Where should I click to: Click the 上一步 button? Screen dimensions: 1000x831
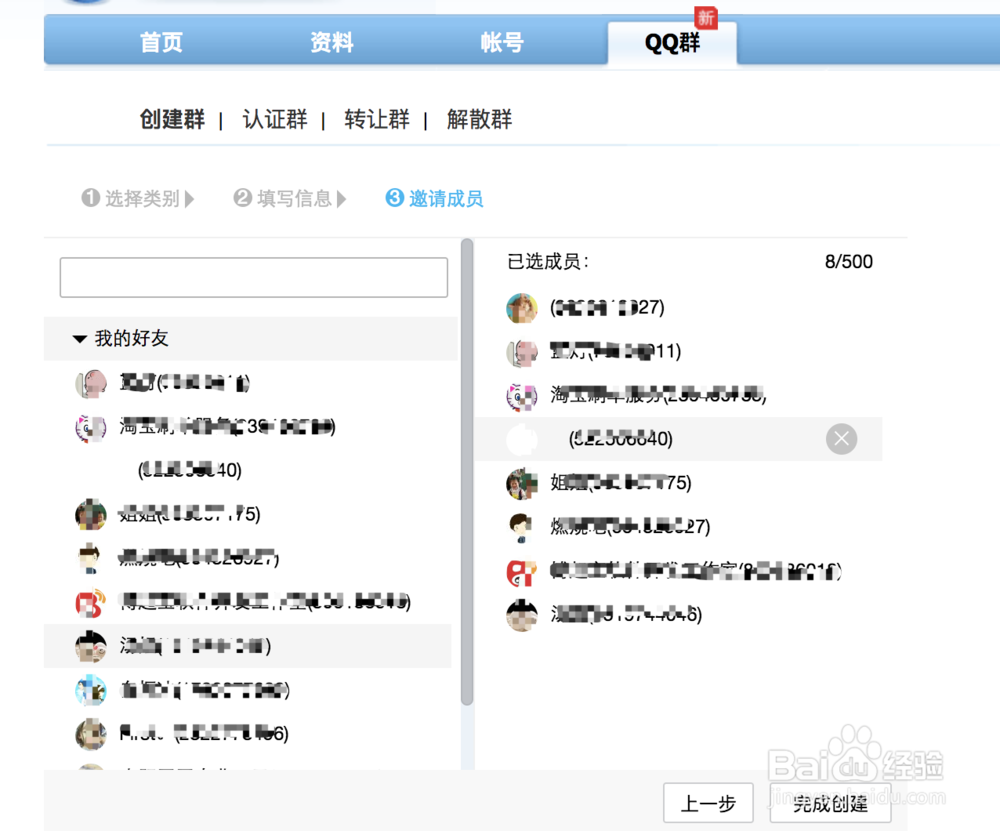pyautogui.click(x=708, y=803)
